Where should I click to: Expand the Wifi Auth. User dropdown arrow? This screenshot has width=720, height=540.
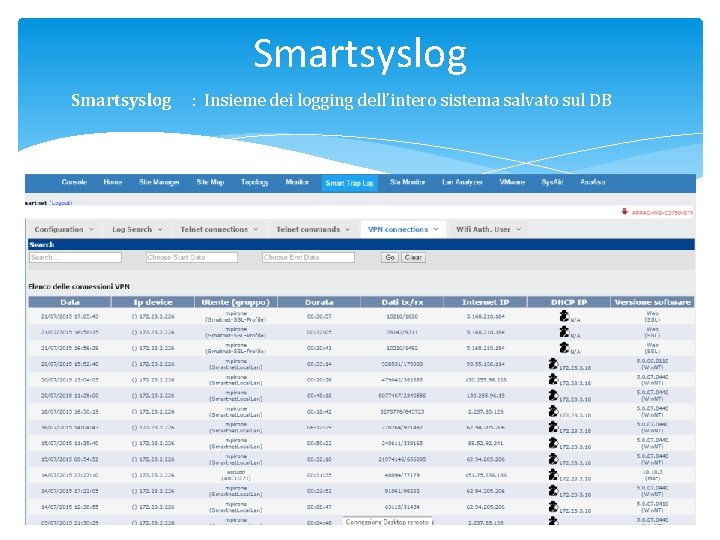[x=518, y=229]
